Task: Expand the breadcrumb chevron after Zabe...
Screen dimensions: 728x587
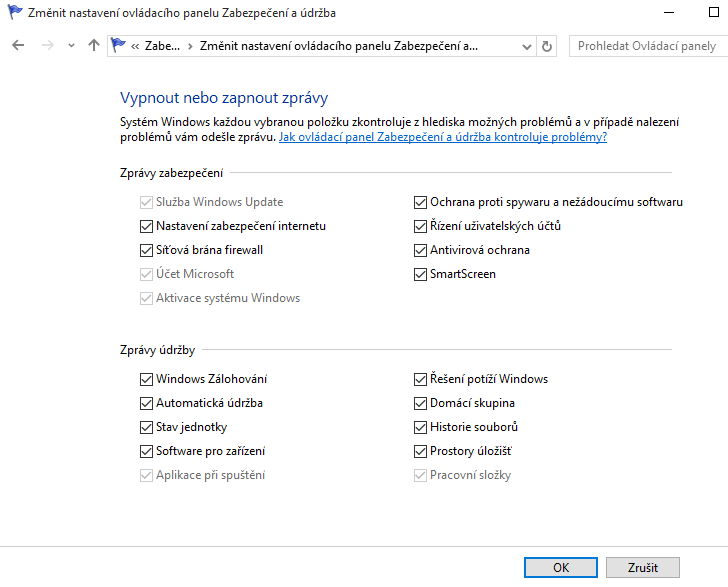Action: click(x=190, y=46)
